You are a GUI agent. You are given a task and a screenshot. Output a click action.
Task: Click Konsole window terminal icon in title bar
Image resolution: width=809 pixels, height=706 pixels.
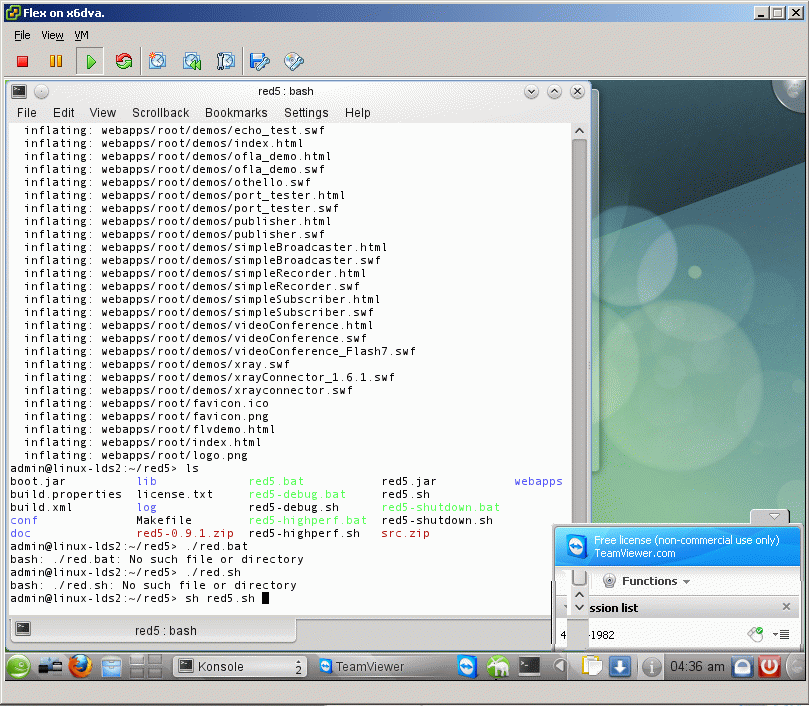click(19, 91)
